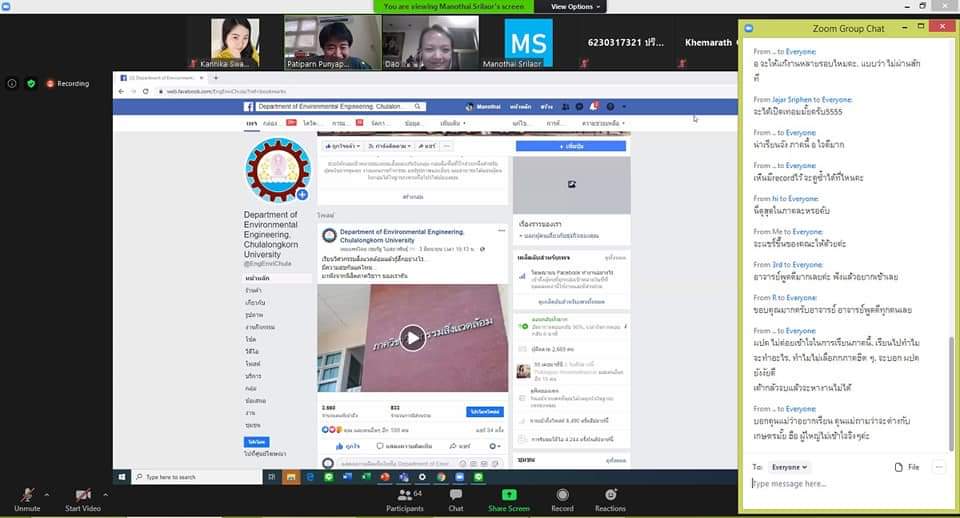Select the MS Manothai Srilaor tile

tap(528, 42)
